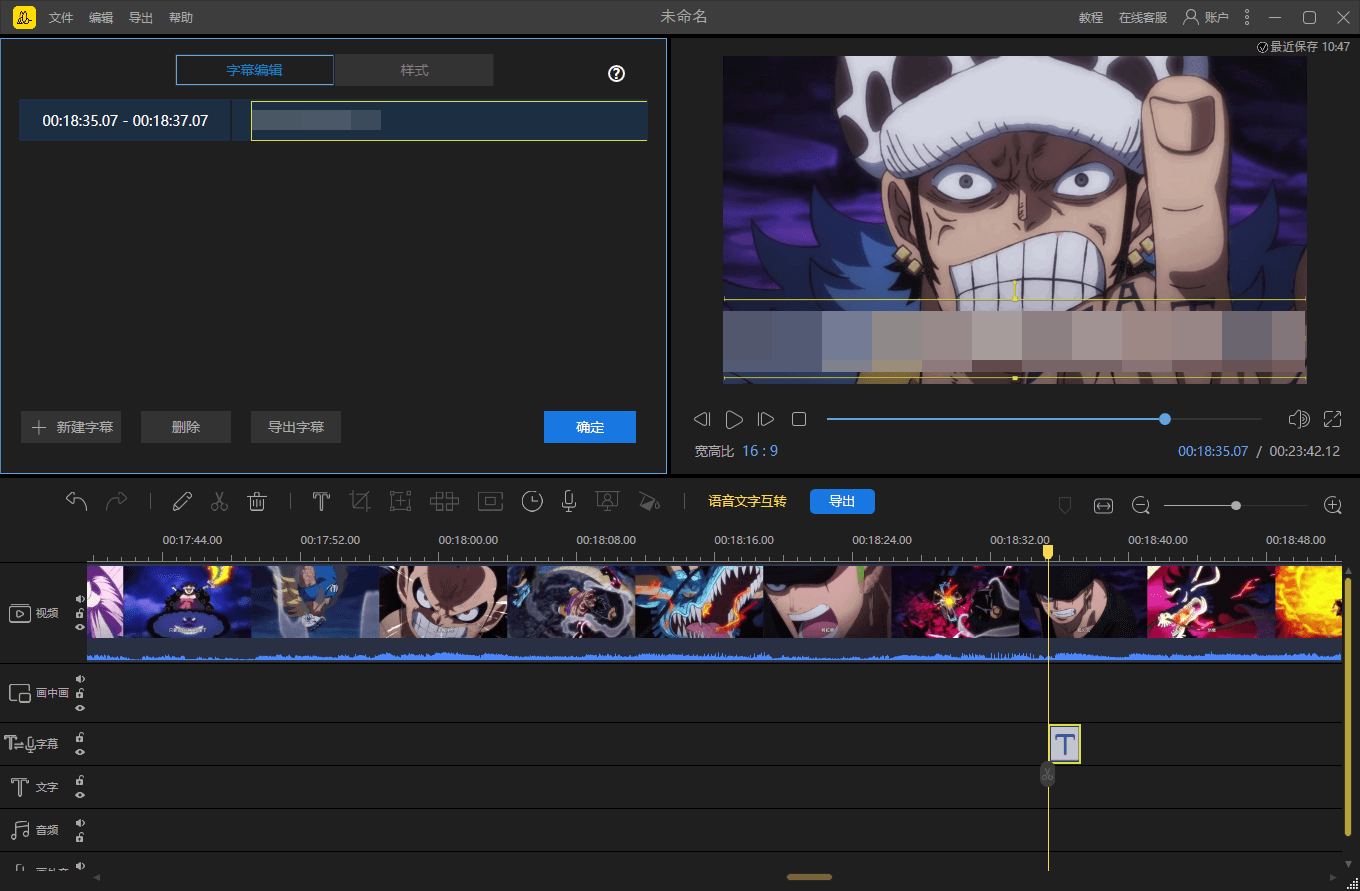Click the 导出字幕 button
The width and height of the screenshot is (1360, 891).
[295, 427]
